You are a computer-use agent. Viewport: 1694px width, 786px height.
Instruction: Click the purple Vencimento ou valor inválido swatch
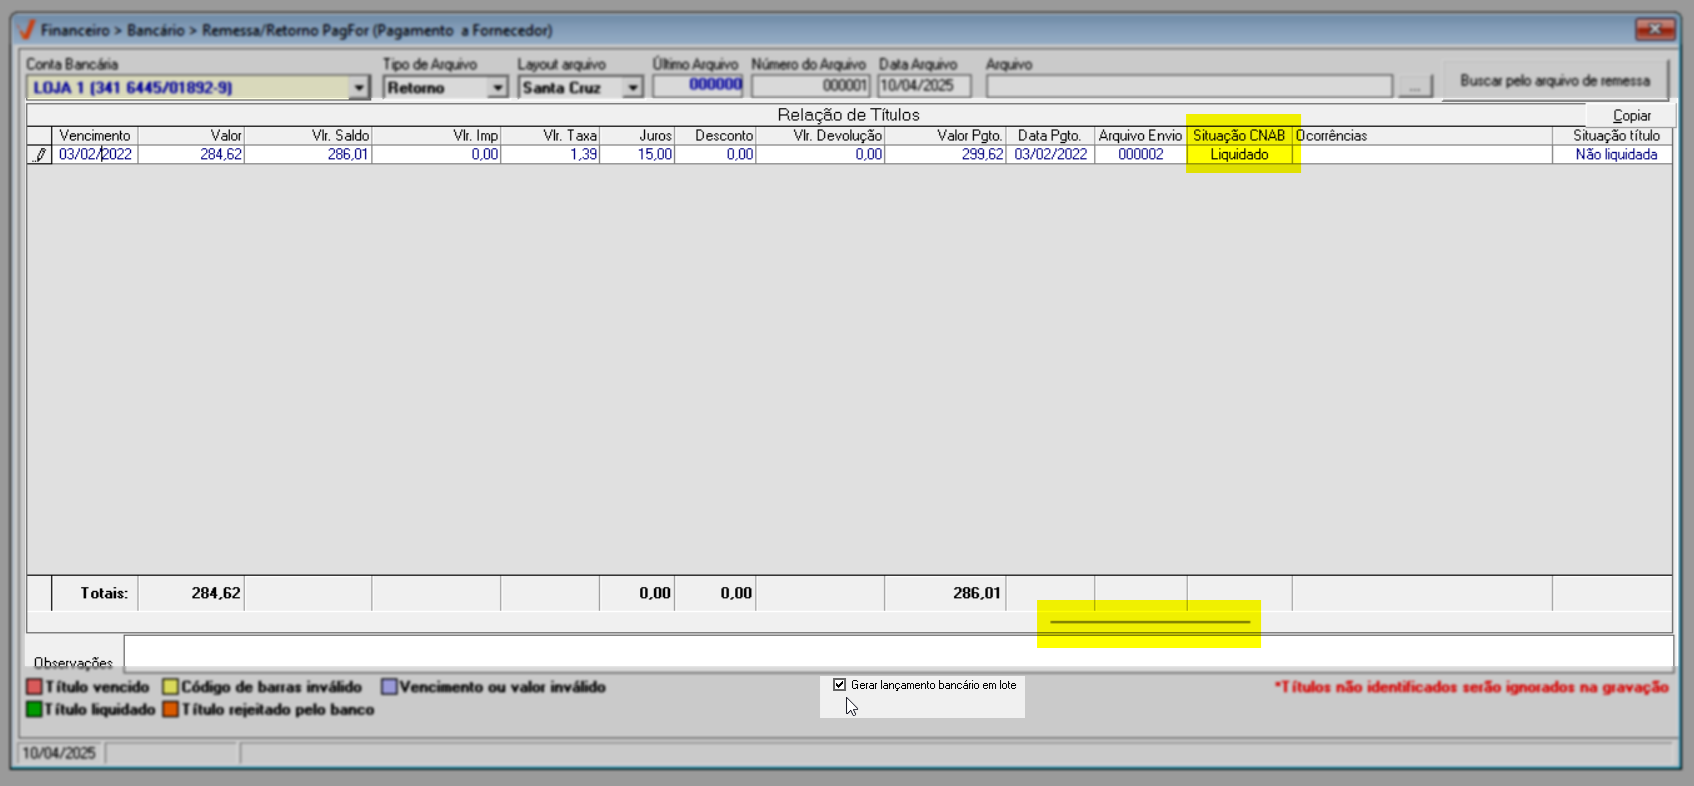pyautogui.click(x=389, y=687)
